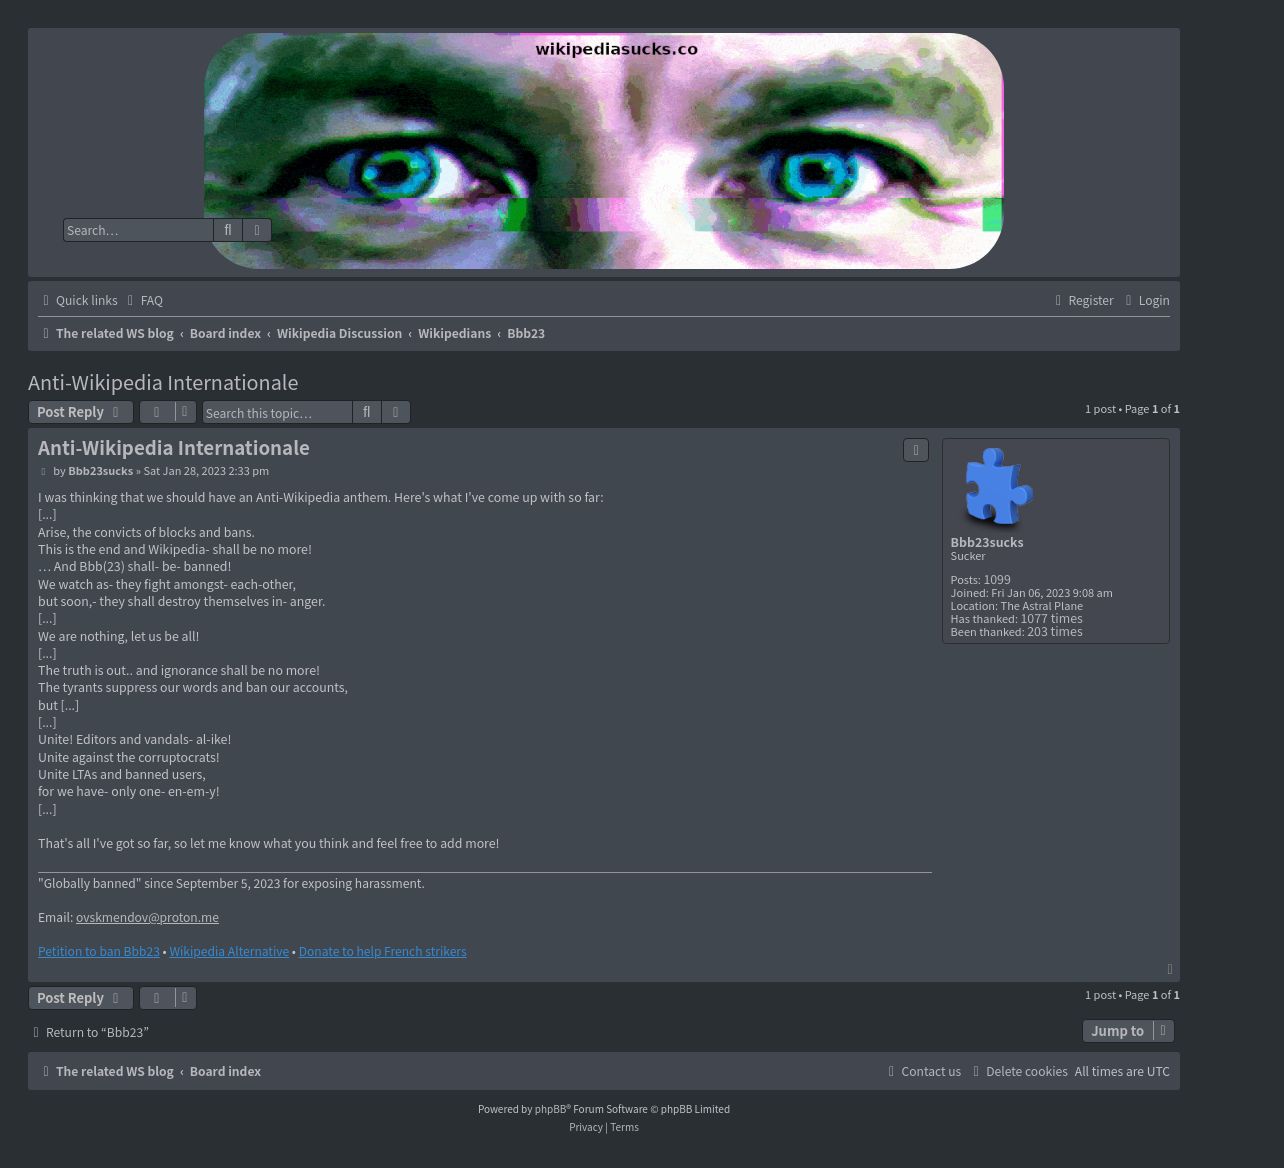The image size is (1284, 1168).
Task: Click the header search magnifier button
Action: click(x=228, y=230)
